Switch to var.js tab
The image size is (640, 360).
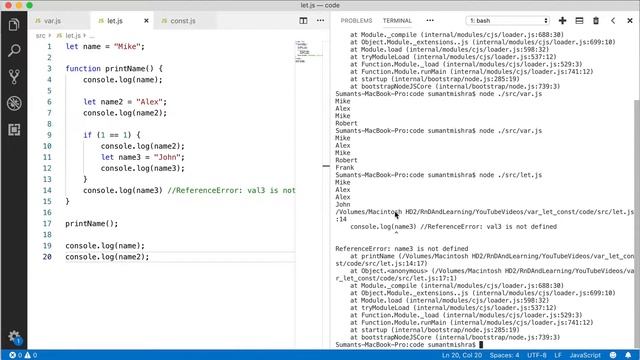(60, 21)
